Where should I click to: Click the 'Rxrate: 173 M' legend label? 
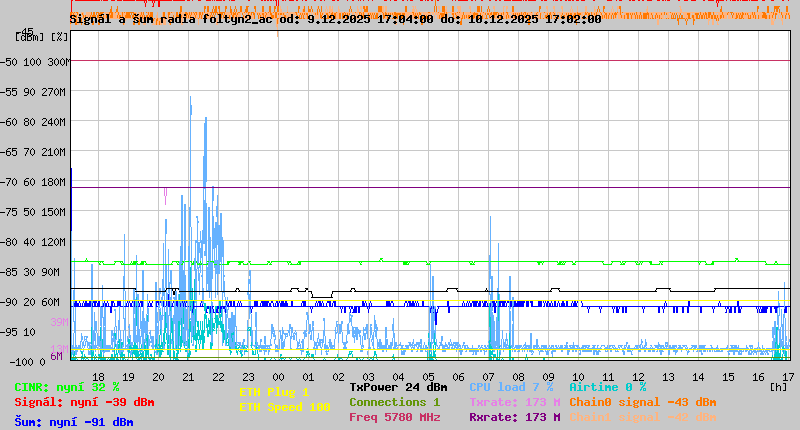coord(515,417)
